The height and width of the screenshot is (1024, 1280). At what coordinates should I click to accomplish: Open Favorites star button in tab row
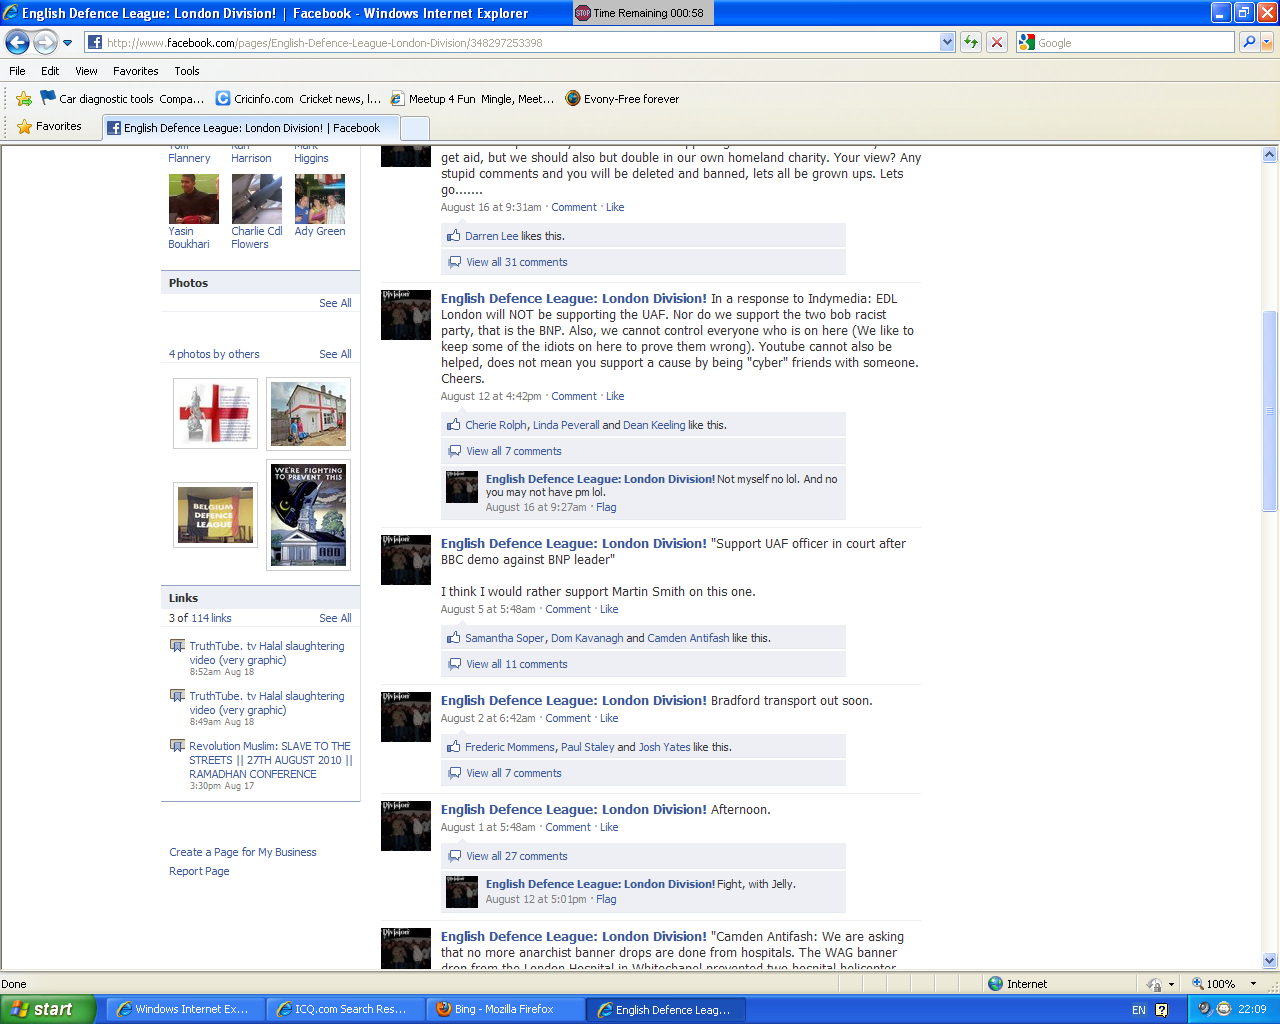click(x=50, y=127)
